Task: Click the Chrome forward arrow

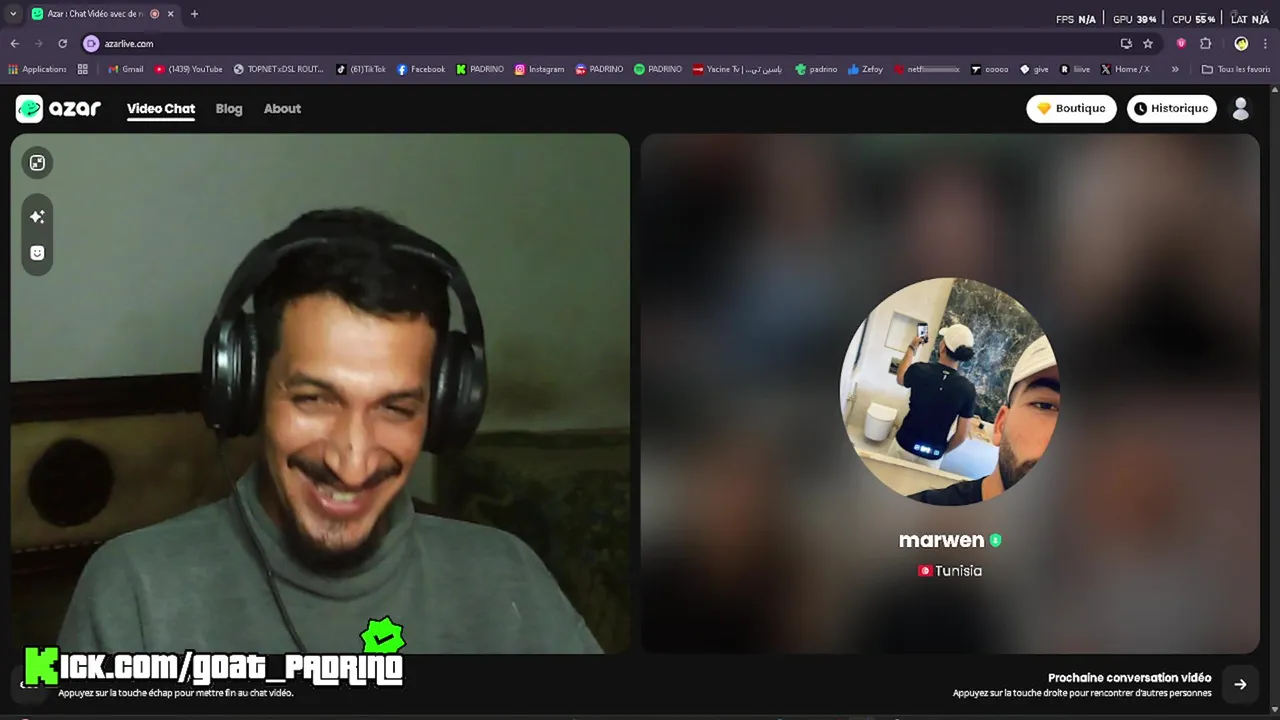Action: click(x=38, y=43)
